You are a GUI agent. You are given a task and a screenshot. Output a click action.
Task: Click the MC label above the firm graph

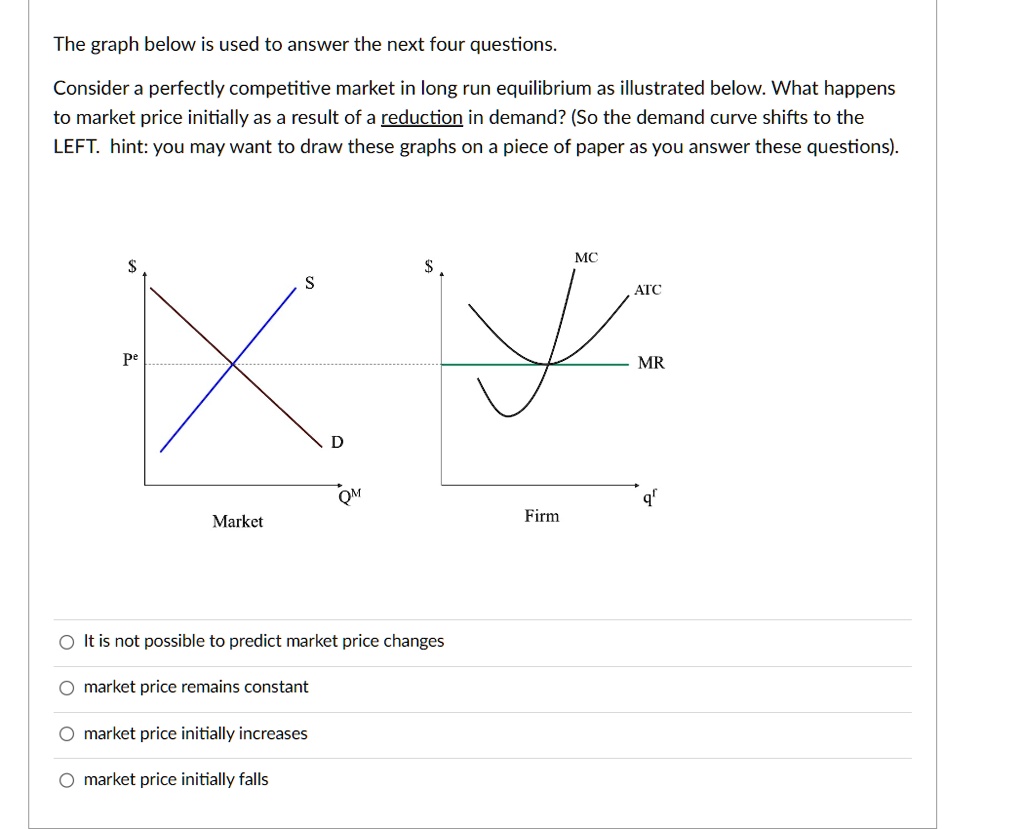(x=584, y=256)
